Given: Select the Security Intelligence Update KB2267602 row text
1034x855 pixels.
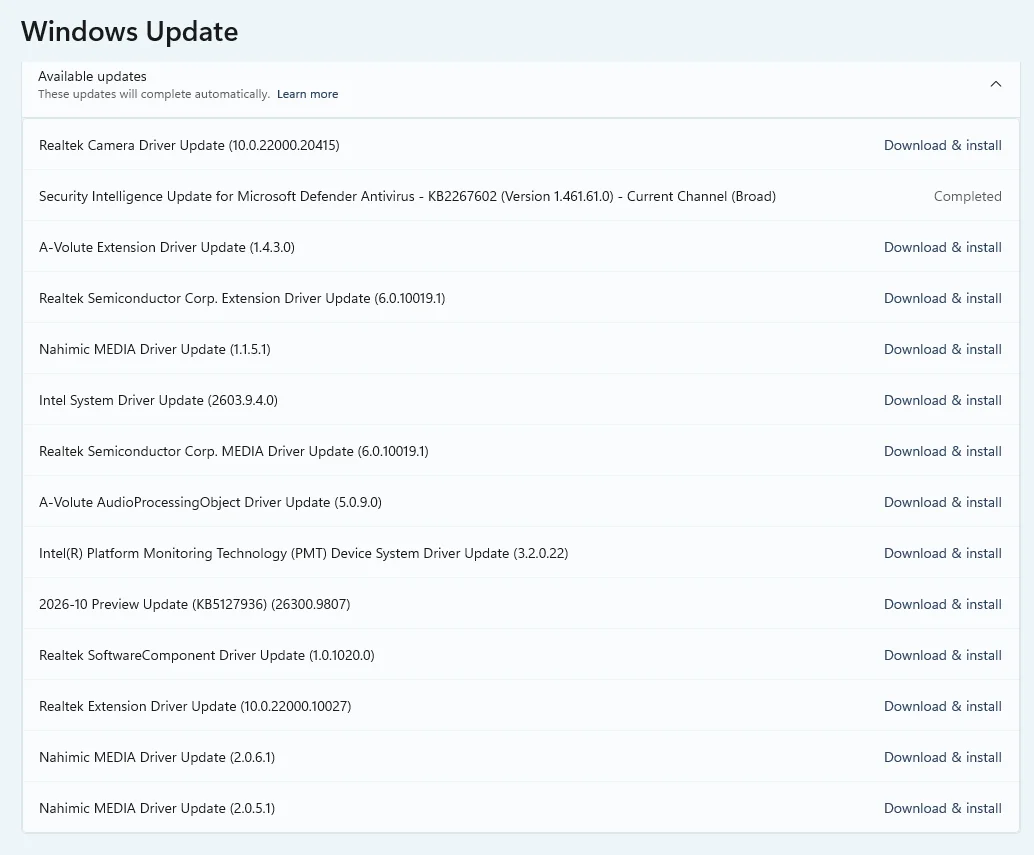Looking at the screenshot, I should tap(407, 196).
